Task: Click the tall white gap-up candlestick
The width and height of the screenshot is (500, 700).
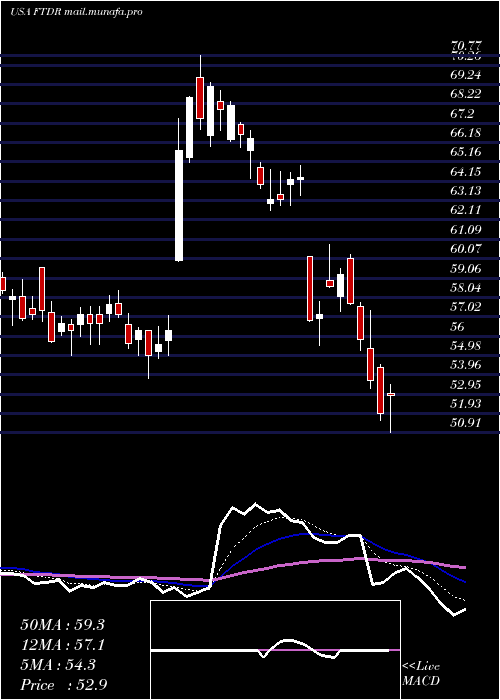Action: (179, 205)
